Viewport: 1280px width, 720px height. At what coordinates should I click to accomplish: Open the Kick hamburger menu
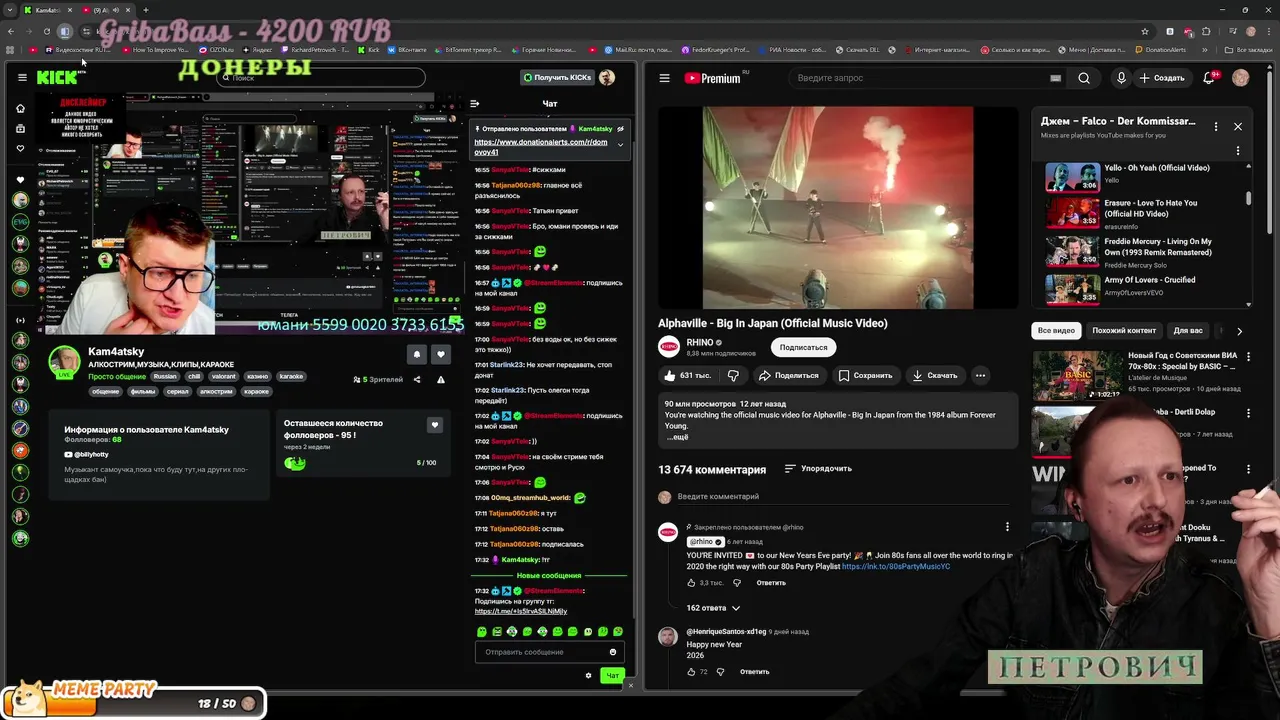coord(22,77)
